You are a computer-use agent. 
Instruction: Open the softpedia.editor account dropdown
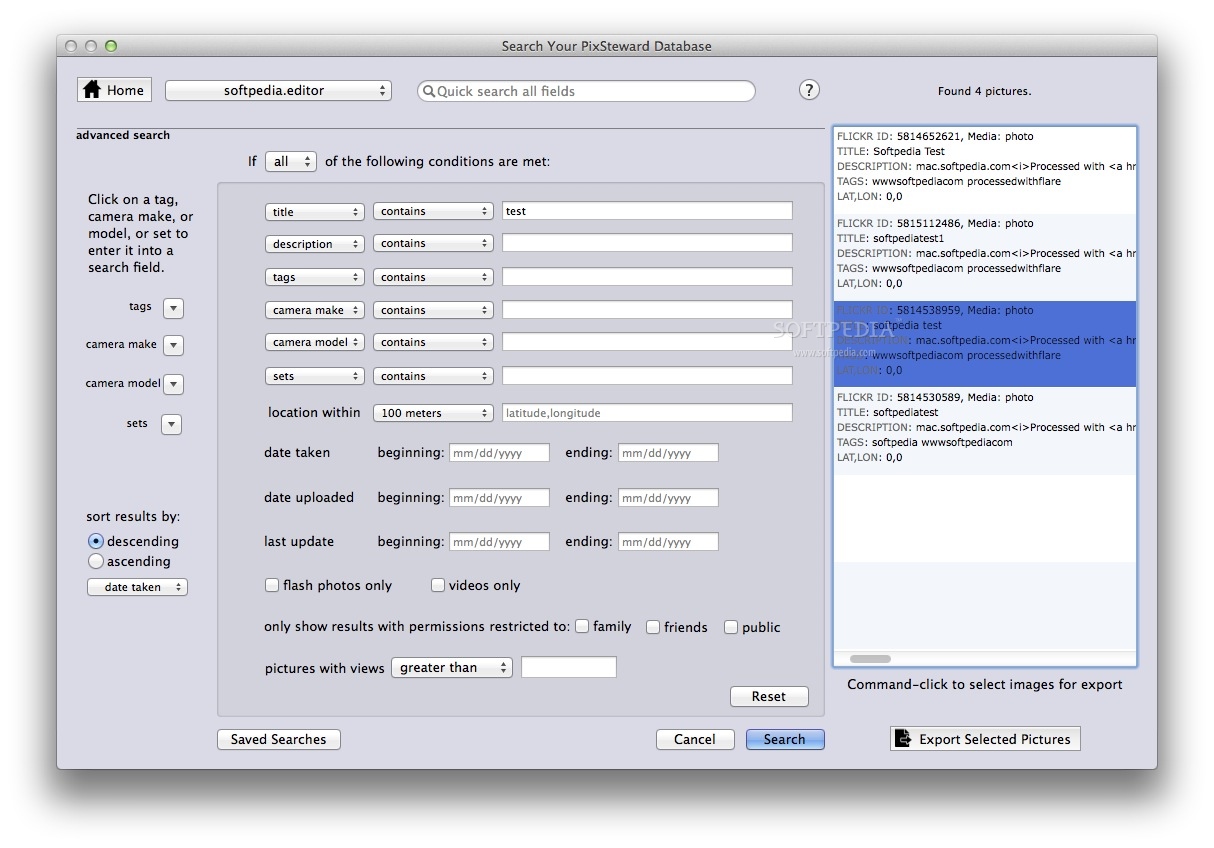pos(278,90)
